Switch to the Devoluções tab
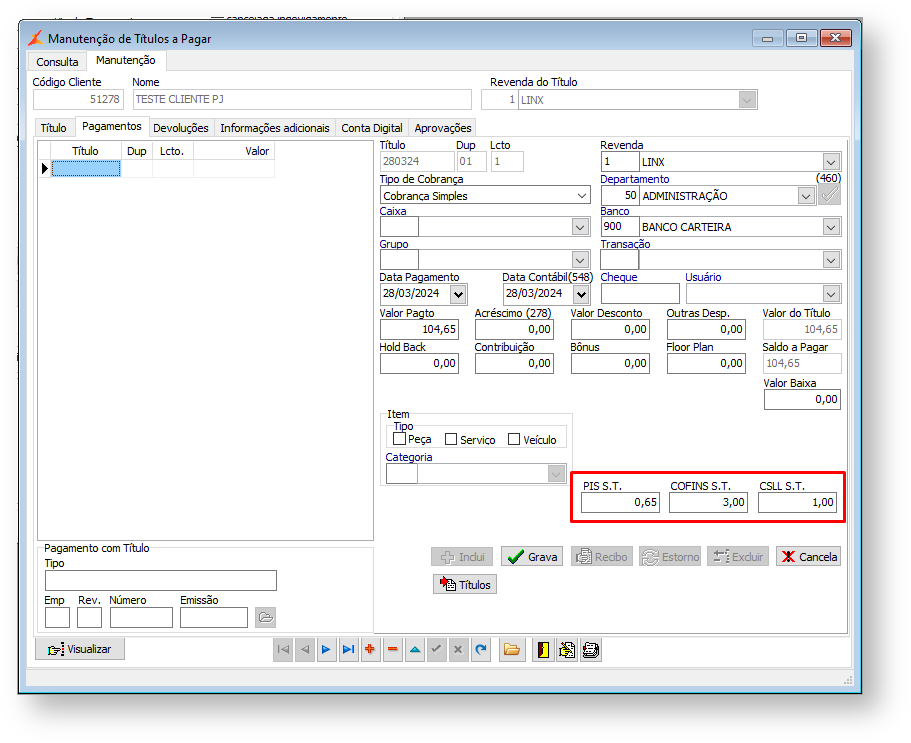The image size is (911, 743). (x=181, y=128)
